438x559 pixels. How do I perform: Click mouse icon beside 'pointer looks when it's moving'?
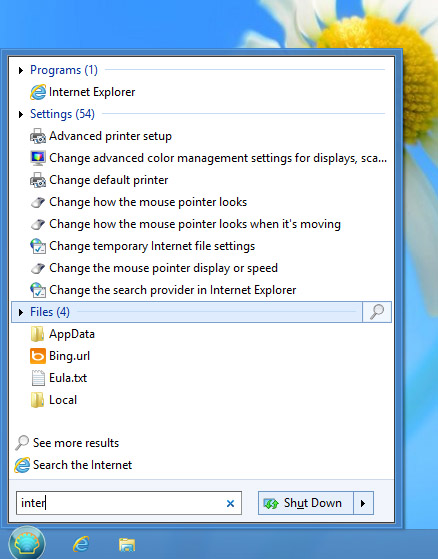38,224
